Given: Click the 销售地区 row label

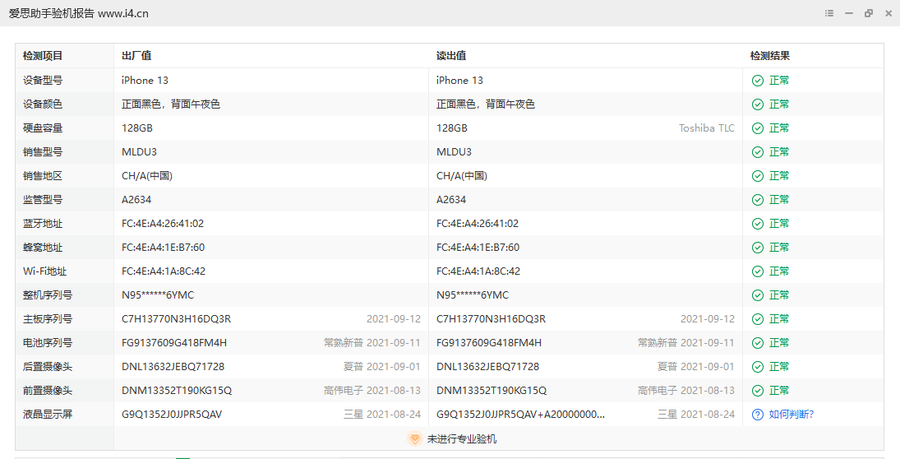Looking at the screenshot, I should pos(42,176).
